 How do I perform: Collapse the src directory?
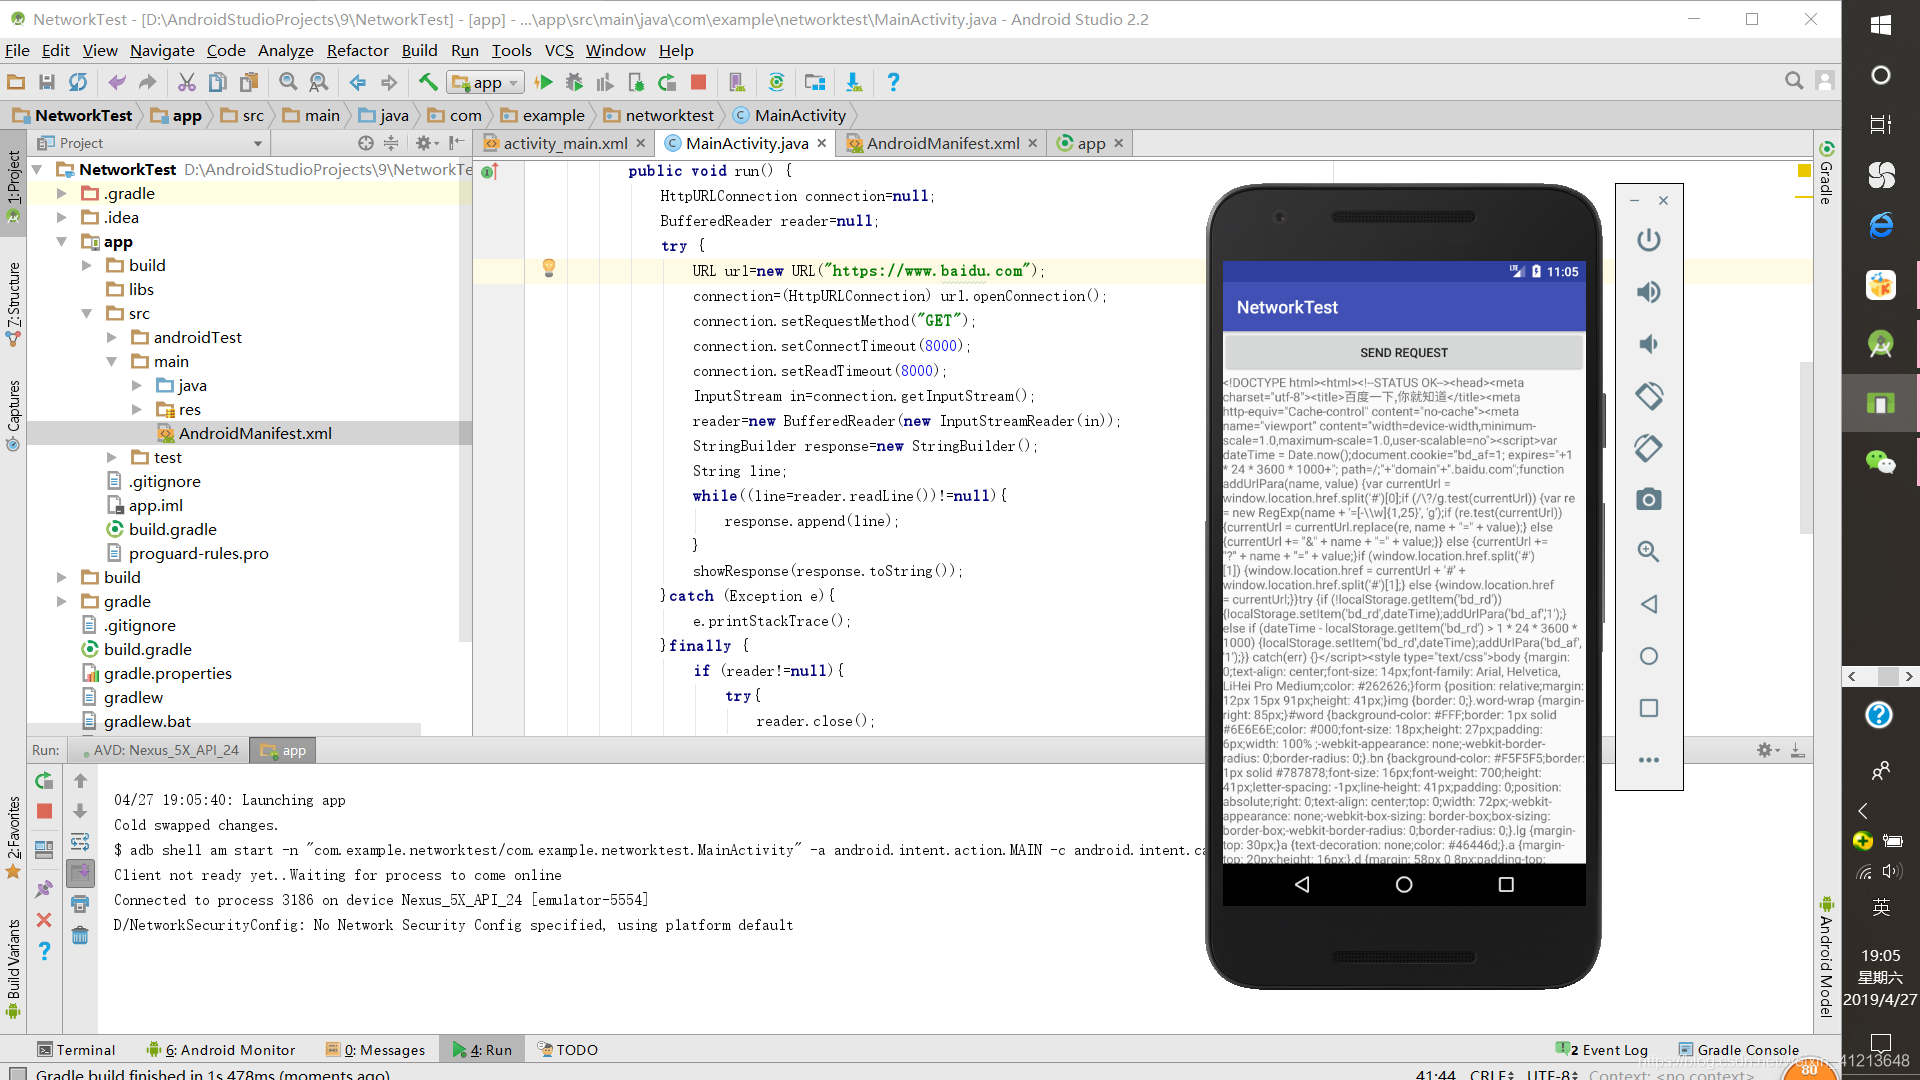(x=86, y=313)
